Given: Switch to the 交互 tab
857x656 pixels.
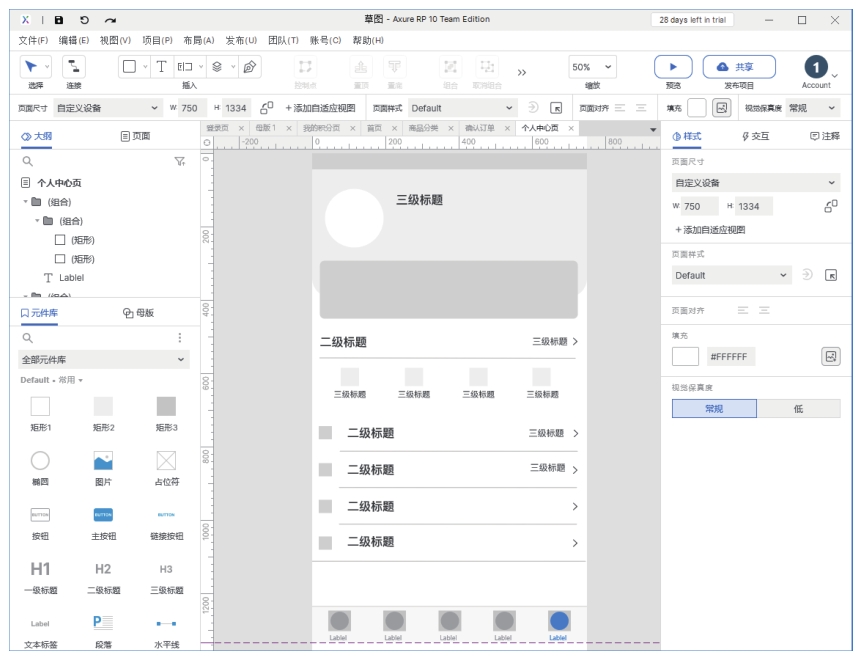Looking at the screenshot, I should click(755, 136).
